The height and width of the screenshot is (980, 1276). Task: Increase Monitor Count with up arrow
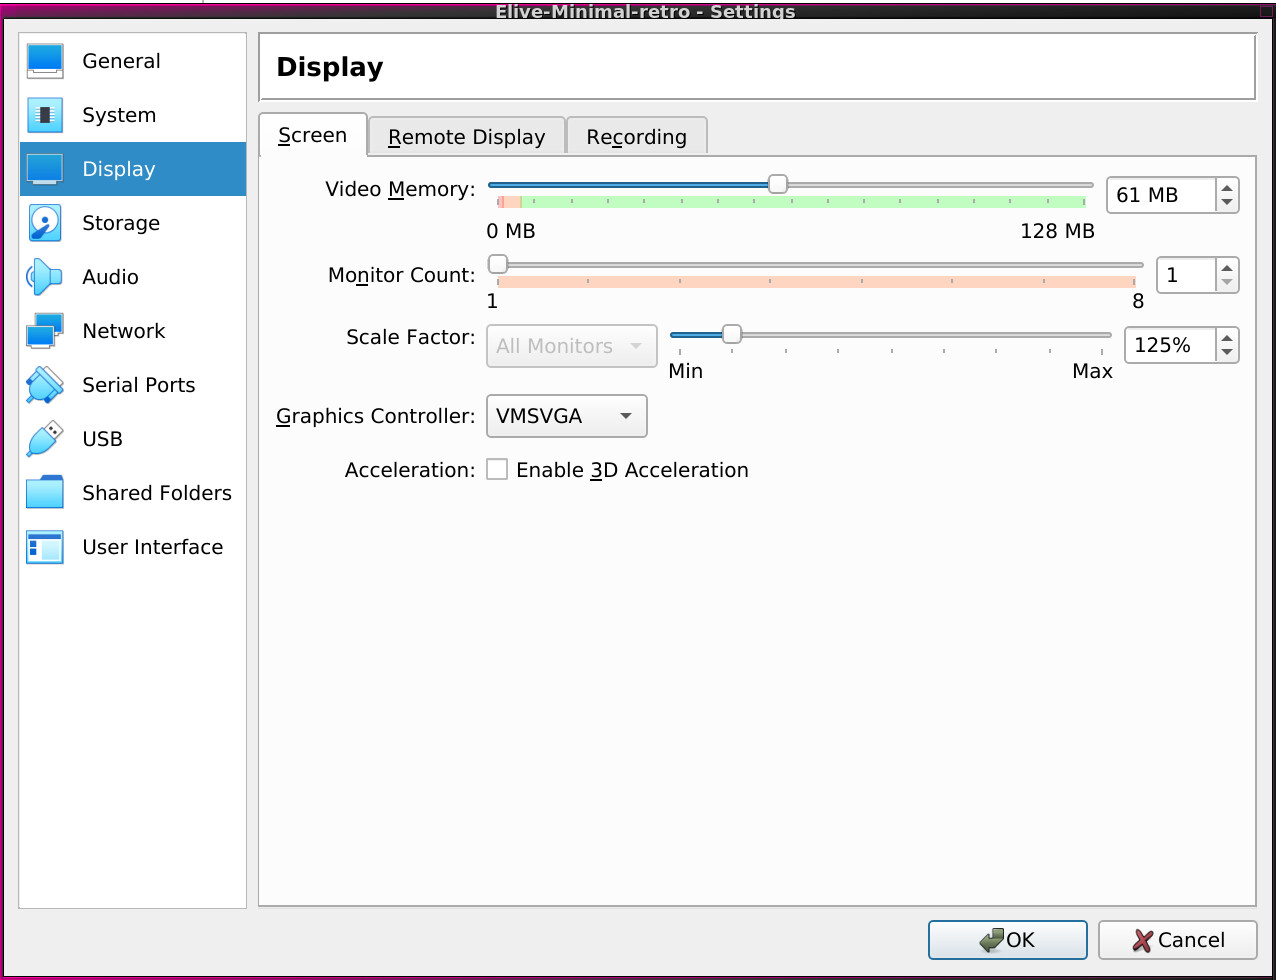[x=1227, y=267]
